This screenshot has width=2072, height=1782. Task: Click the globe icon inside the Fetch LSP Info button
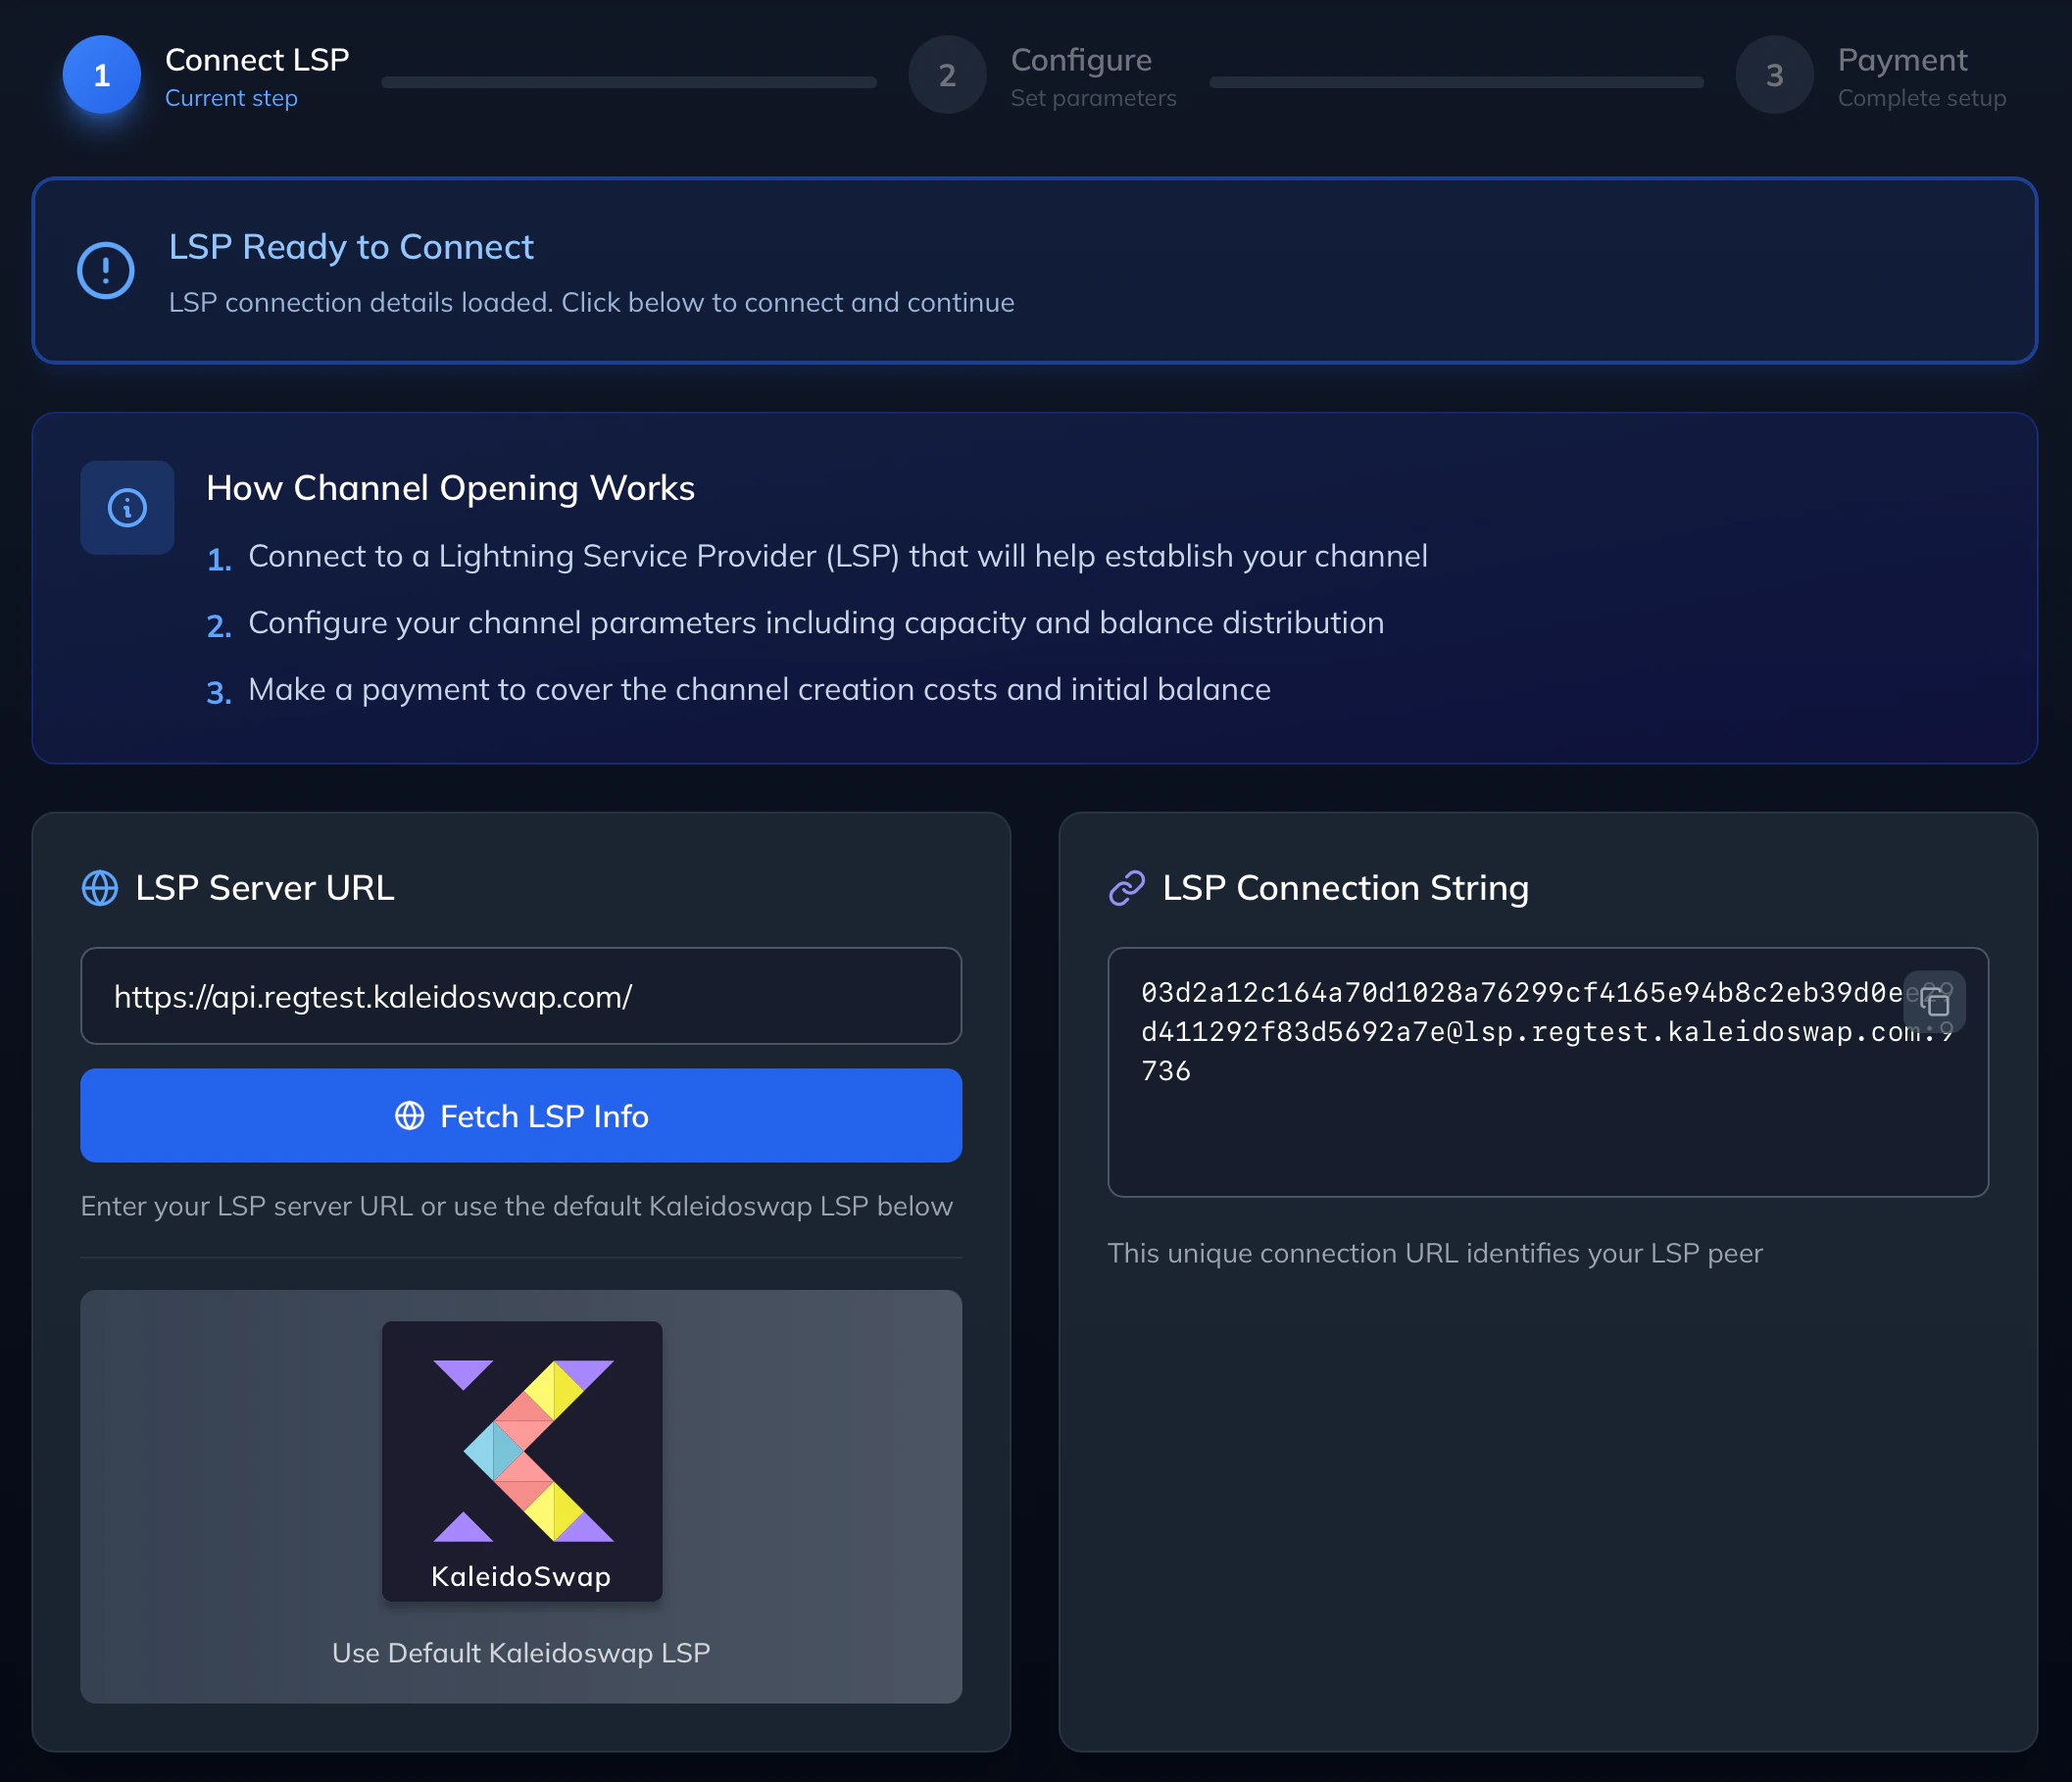click(408, 1116)
